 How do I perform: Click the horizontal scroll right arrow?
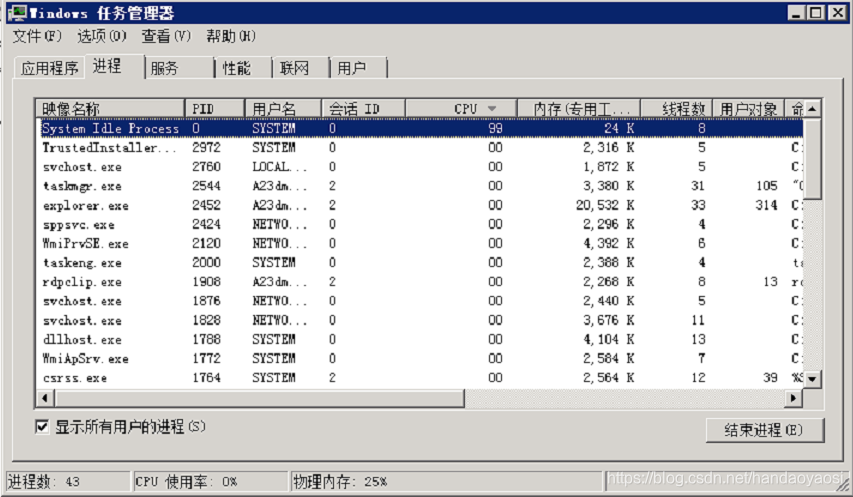[794, 398]
